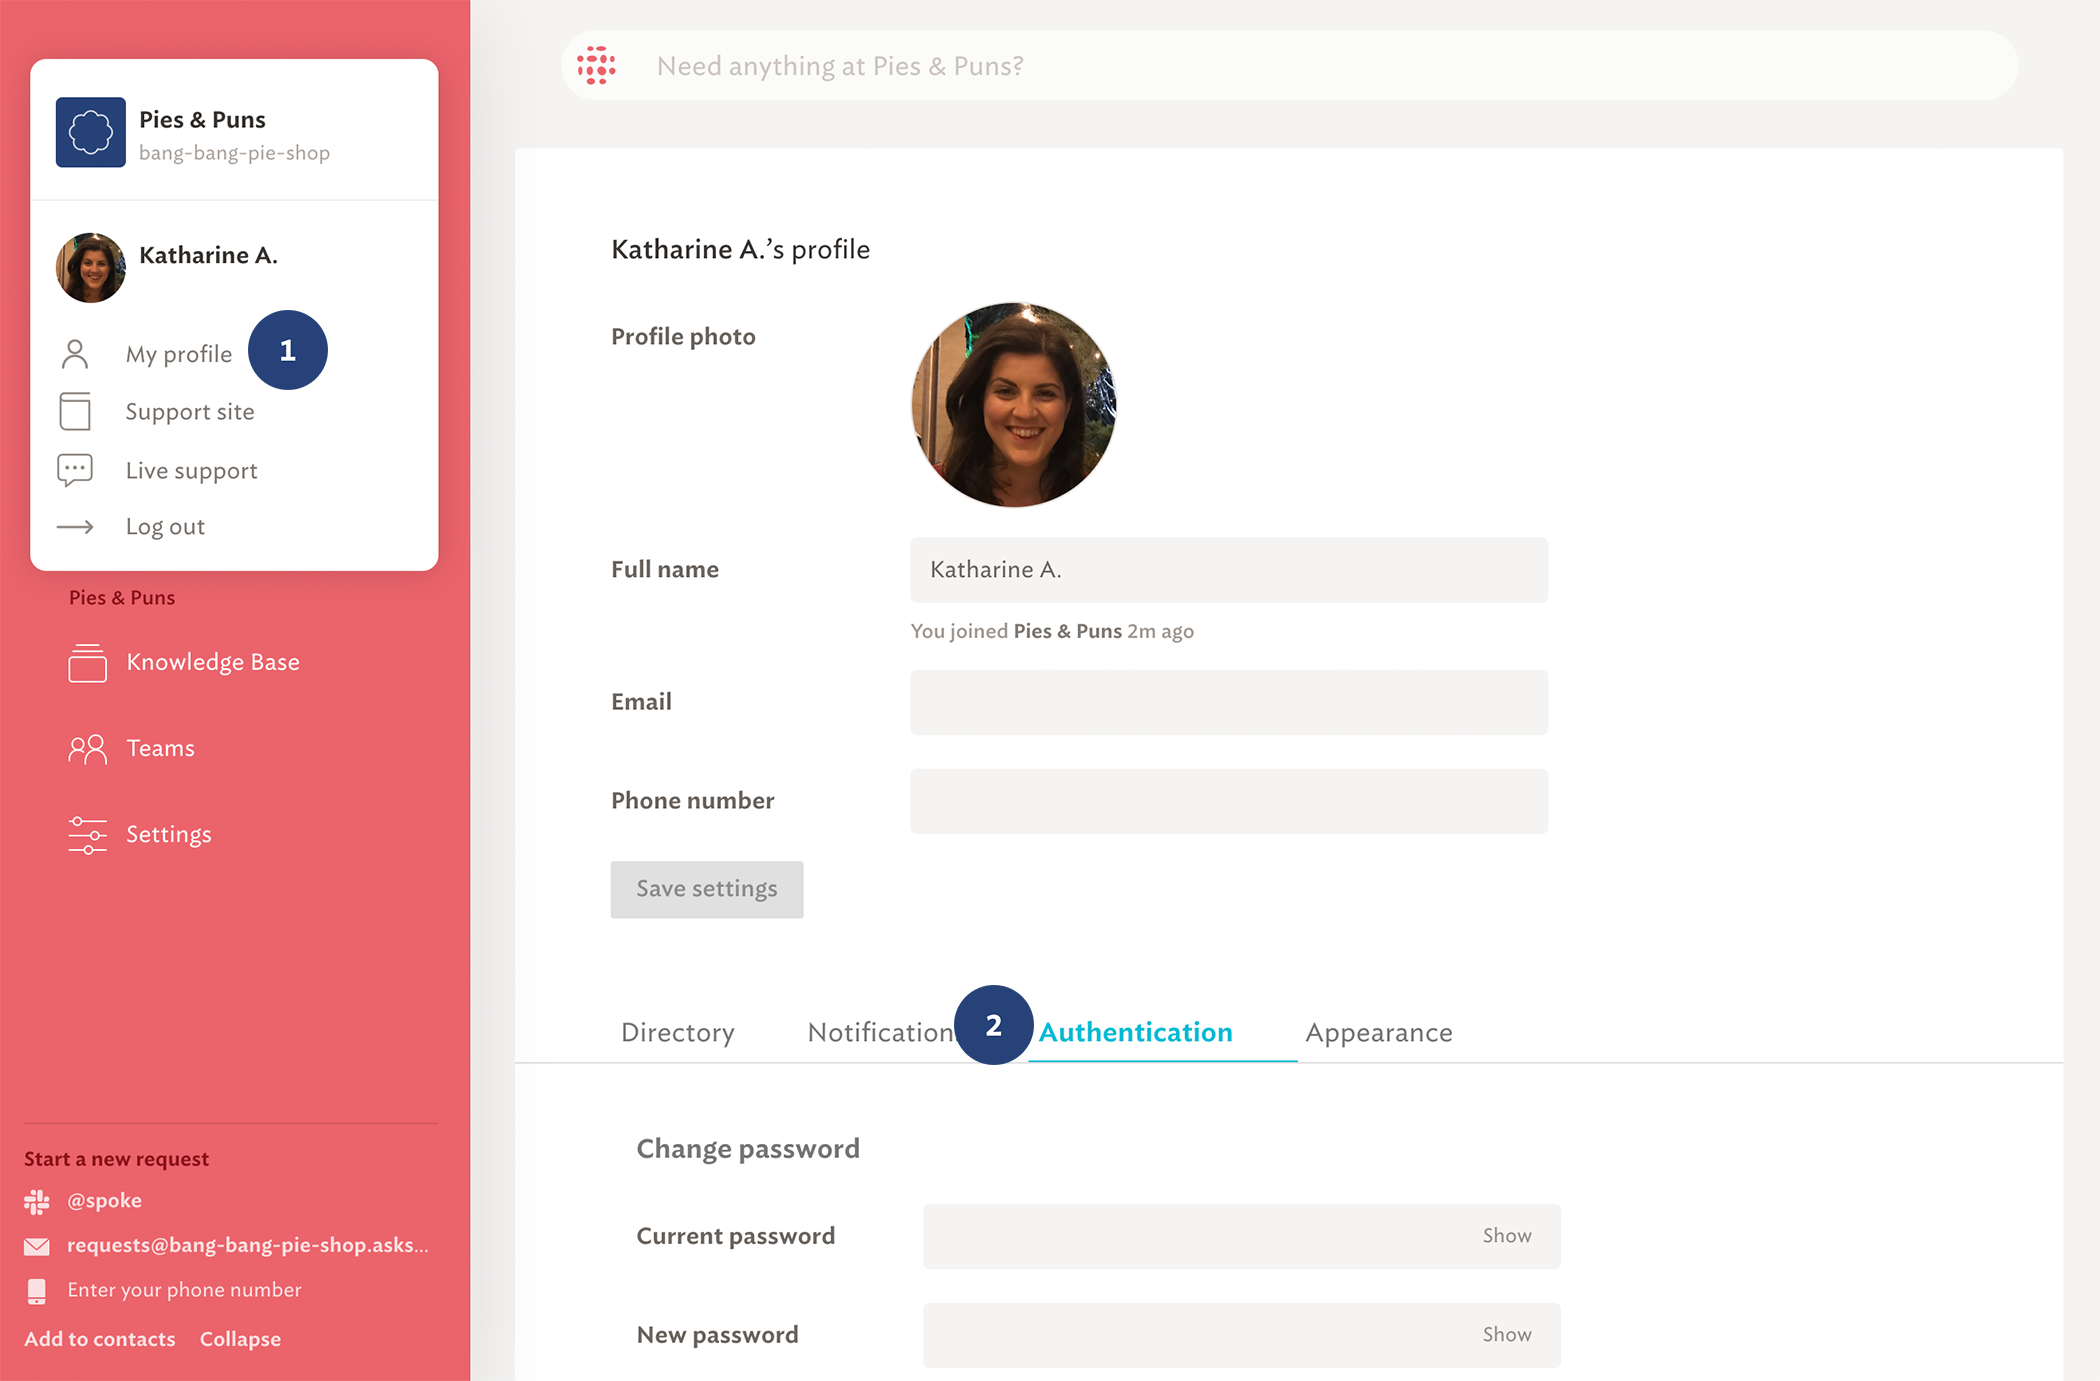
Task: Click the Katharine A.'s profile heading
Action: [740, 249]
